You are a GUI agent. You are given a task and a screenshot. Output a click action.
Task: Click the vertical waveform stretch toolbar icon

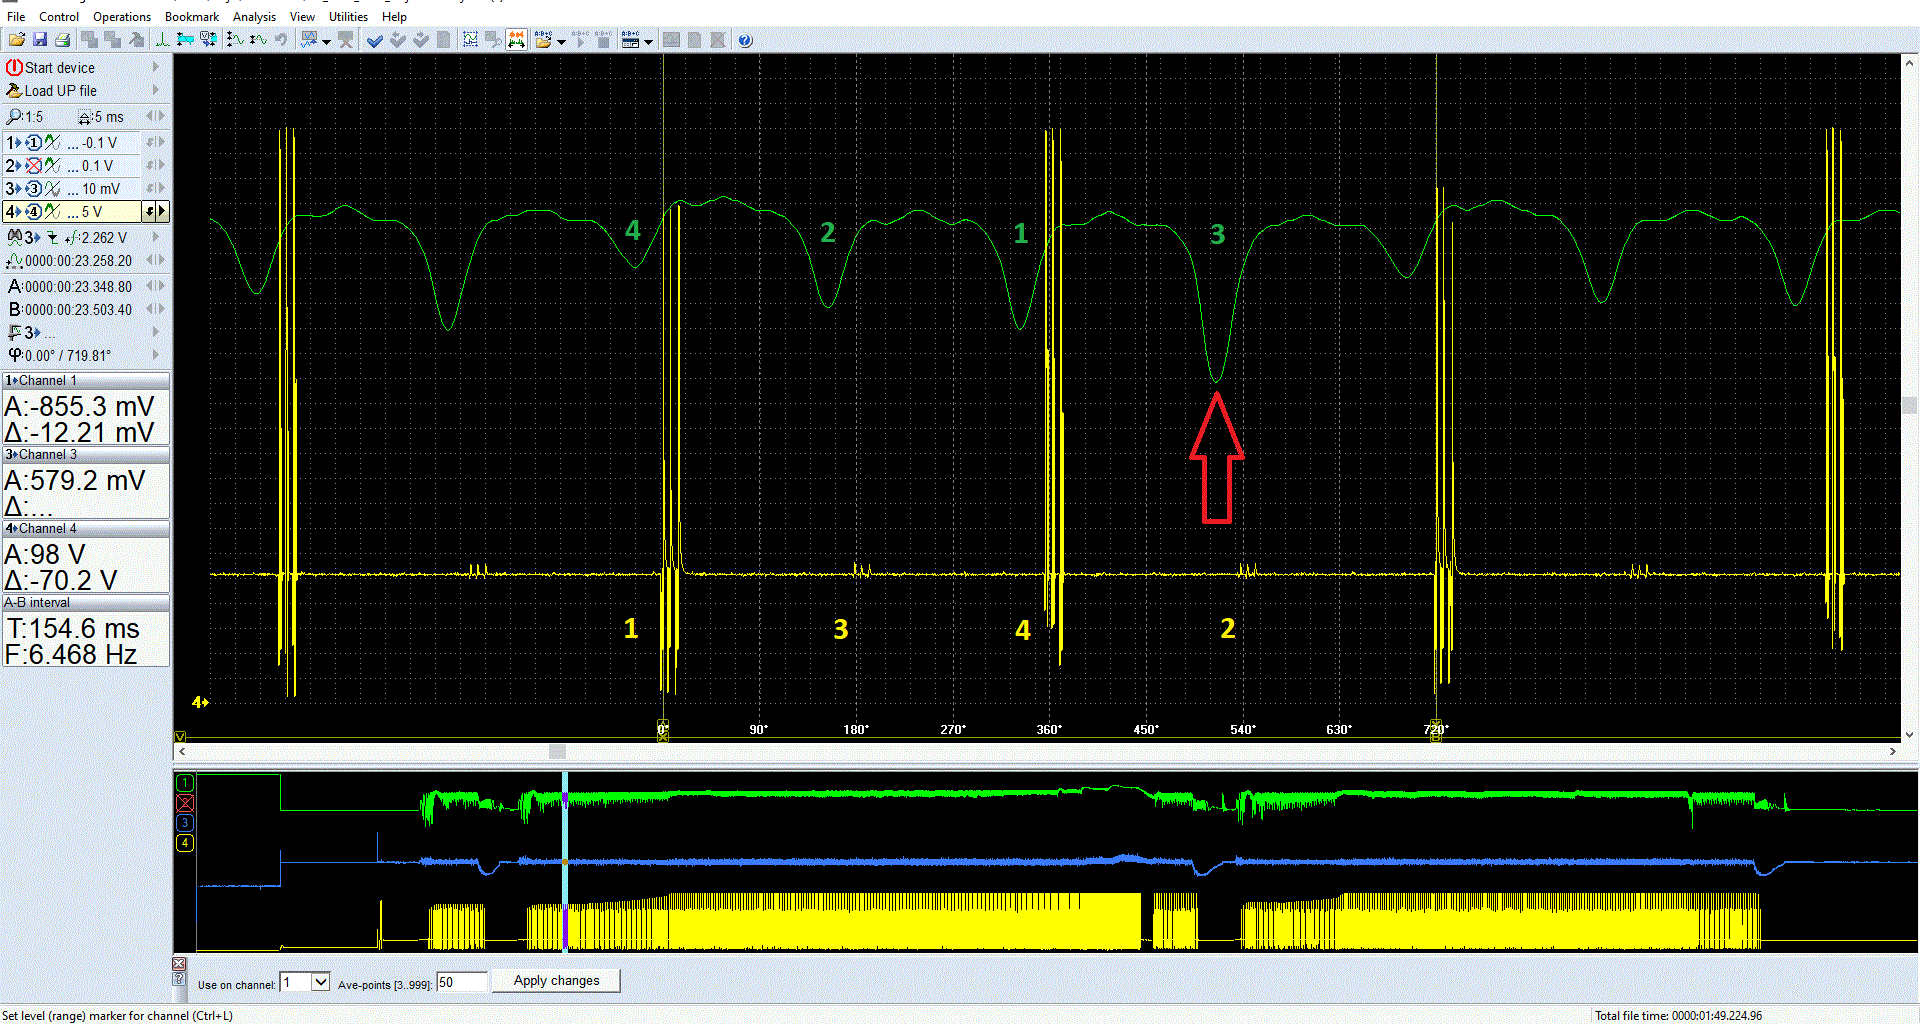point(235,40)
